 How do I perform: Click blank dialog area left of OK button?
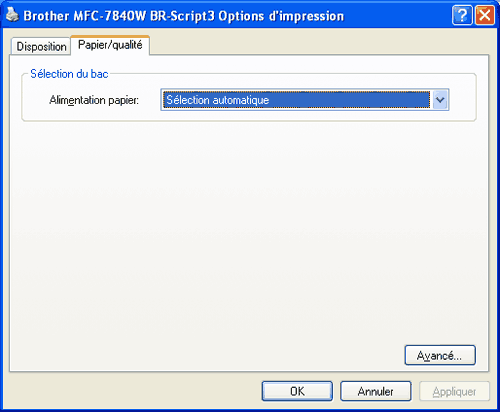click(x=133, y=391)
